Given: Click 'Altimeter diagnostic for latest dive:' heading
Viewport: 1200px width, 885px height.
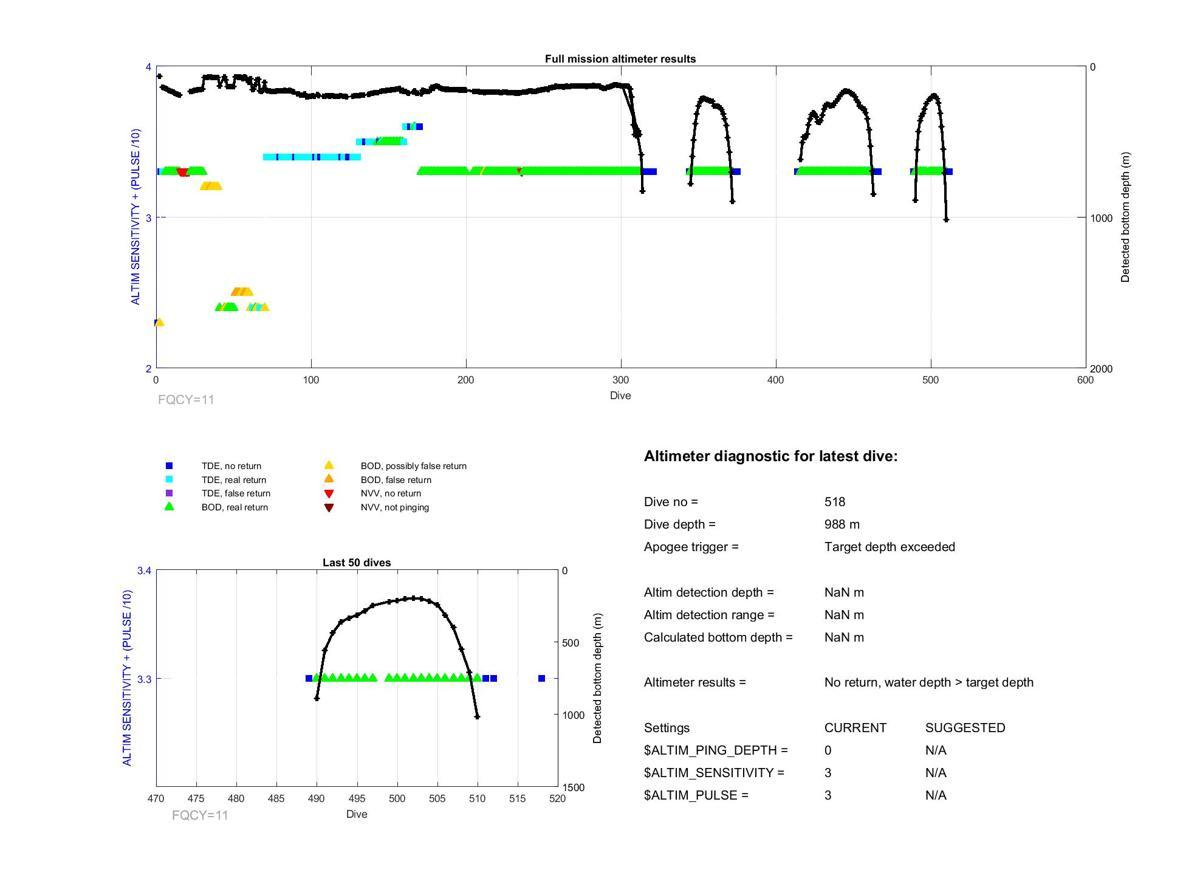Looking at the screenshot, I should [771, 456].
